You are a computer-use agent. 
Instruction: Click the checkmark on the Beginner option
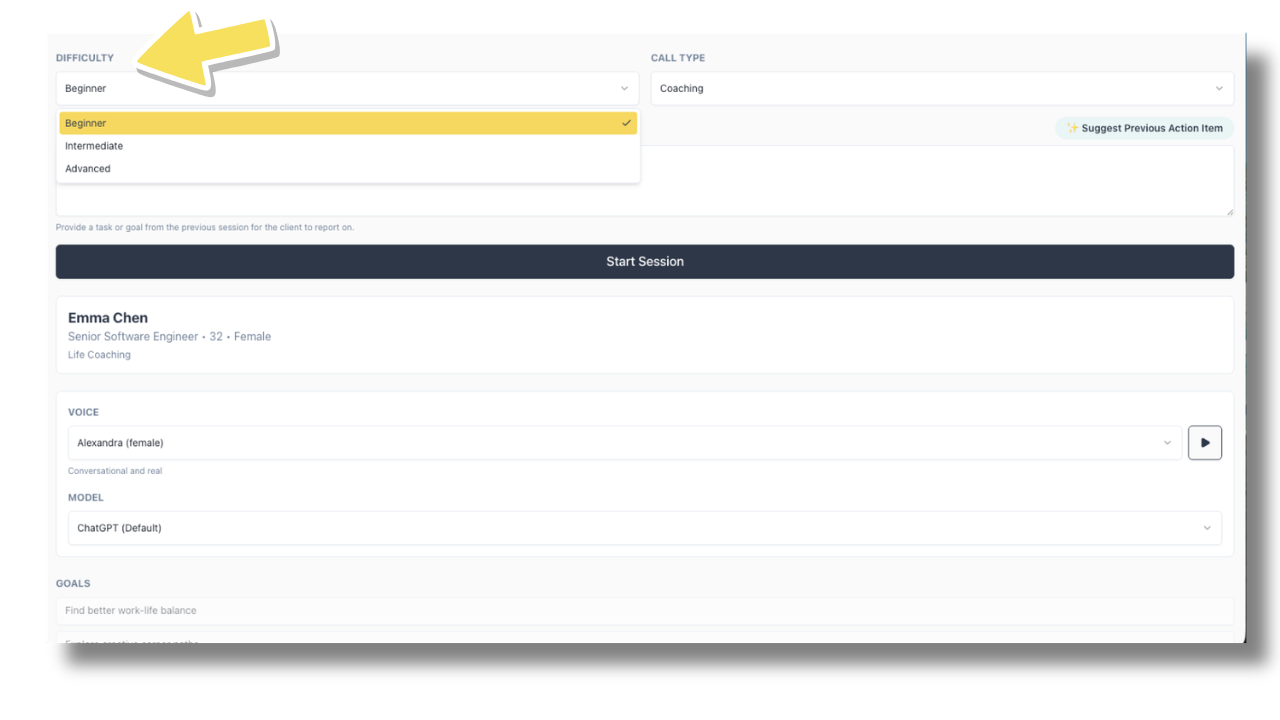[x=626, y=123]
